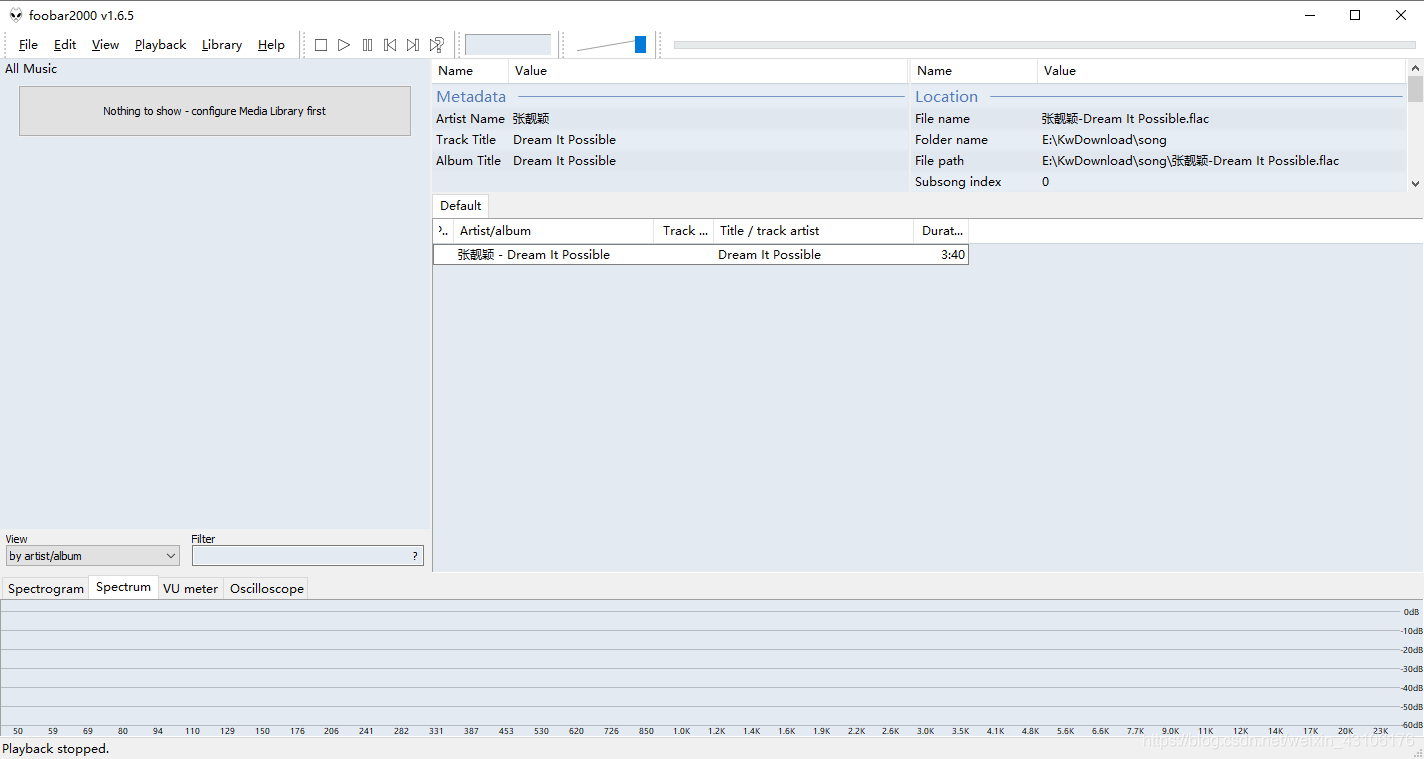Screen dimensions: 1424x759
Task: Click the Default playlist tab
Action: coord(460,206)
